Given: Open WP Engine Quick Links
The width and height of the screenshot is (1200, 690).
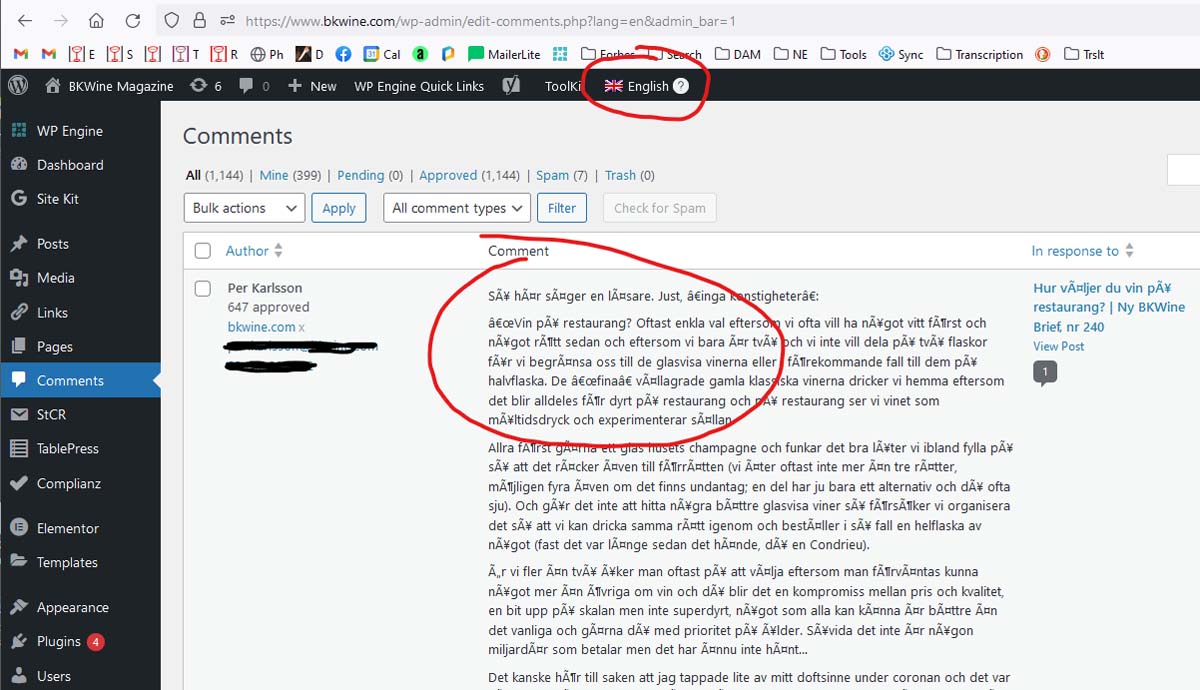Looking at the screenshot, I should 419,86.
